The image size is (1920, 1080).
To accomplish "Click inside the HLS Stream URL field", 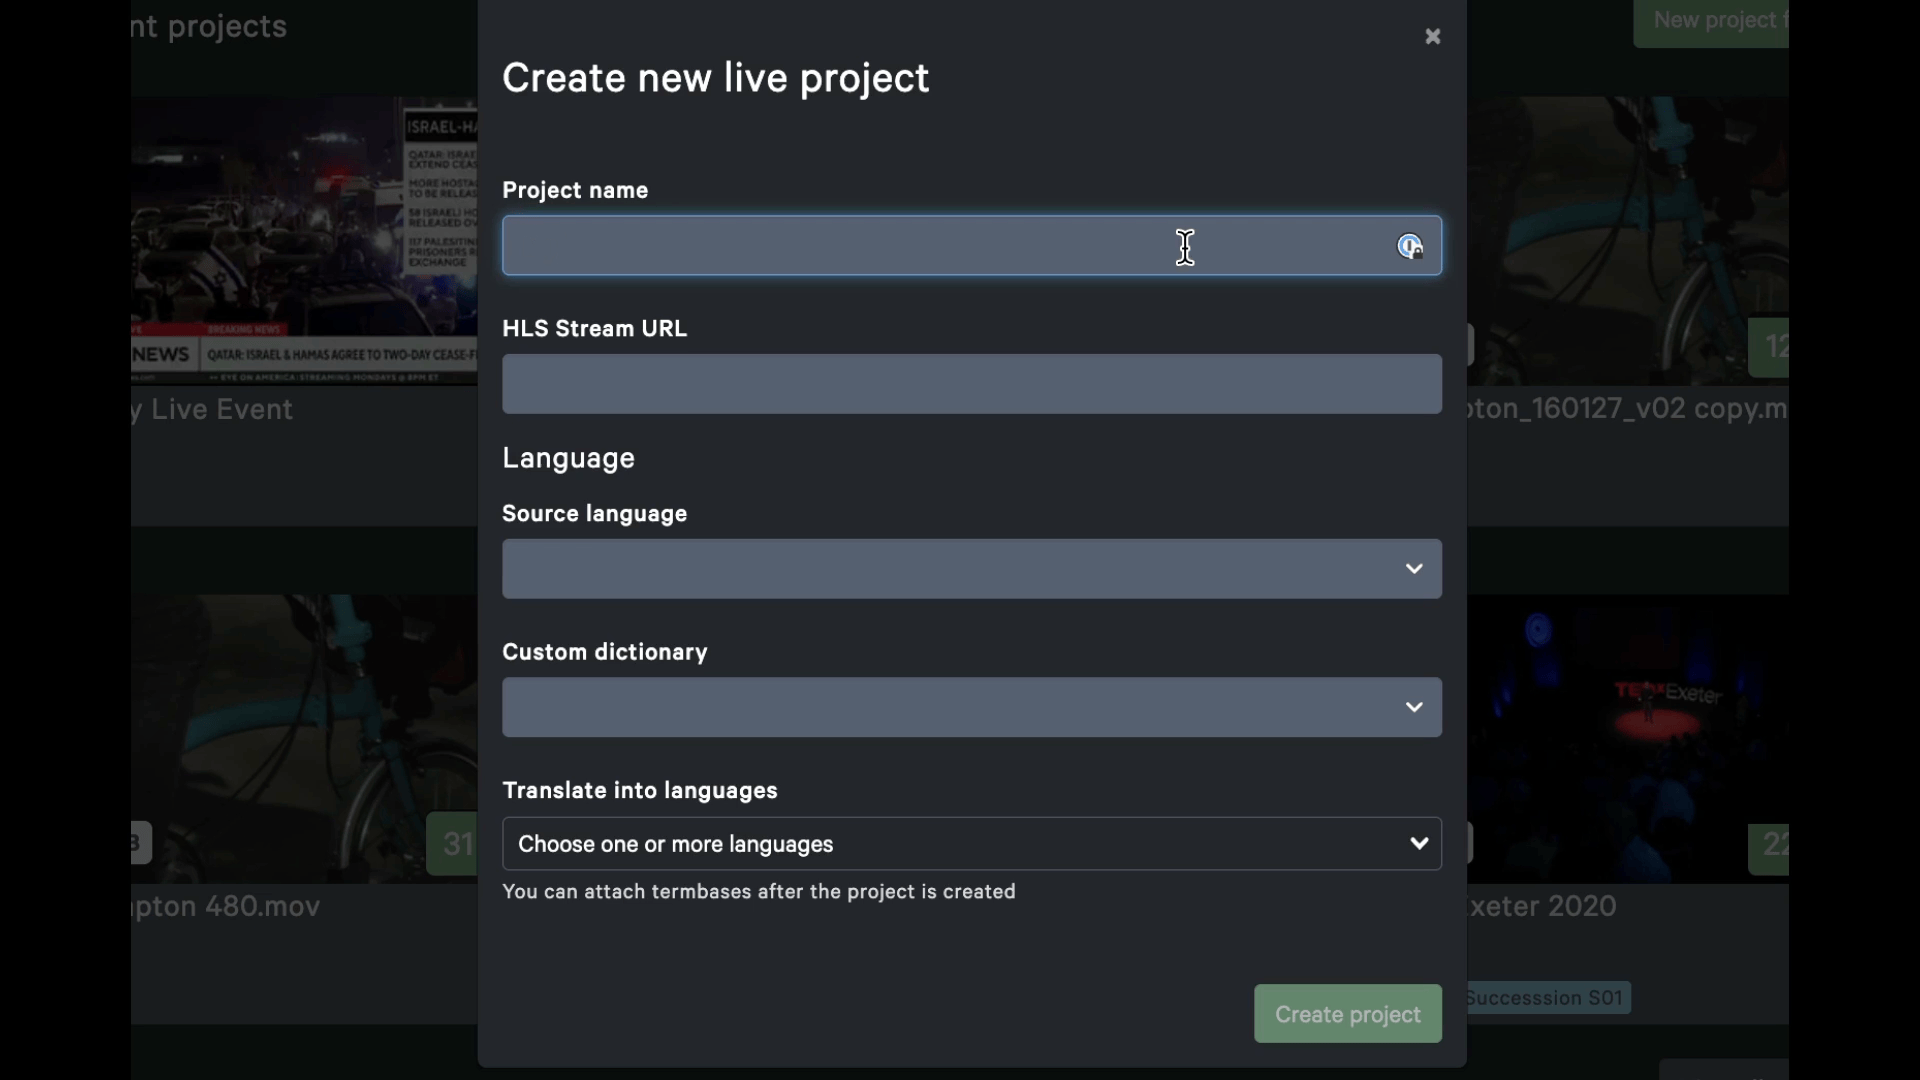I will coord(971,384).
